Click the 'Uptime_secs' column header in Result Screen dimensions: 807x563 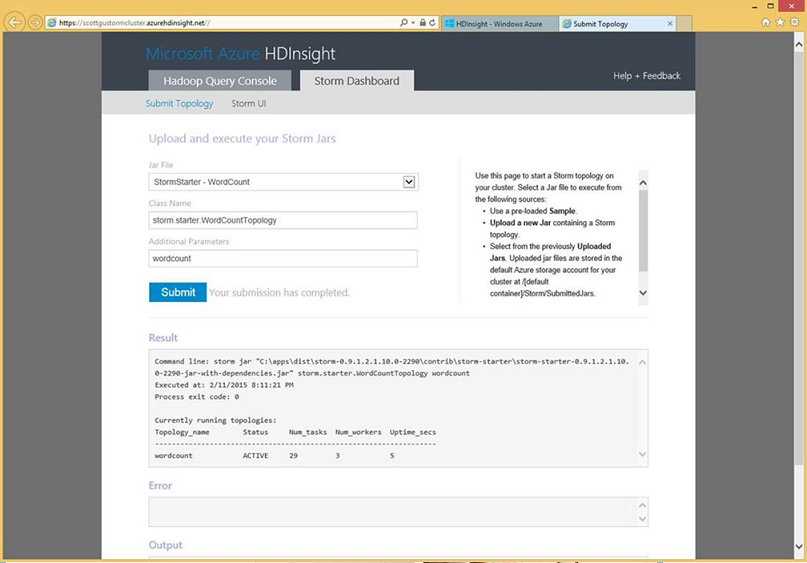click(x=413, y=432)
